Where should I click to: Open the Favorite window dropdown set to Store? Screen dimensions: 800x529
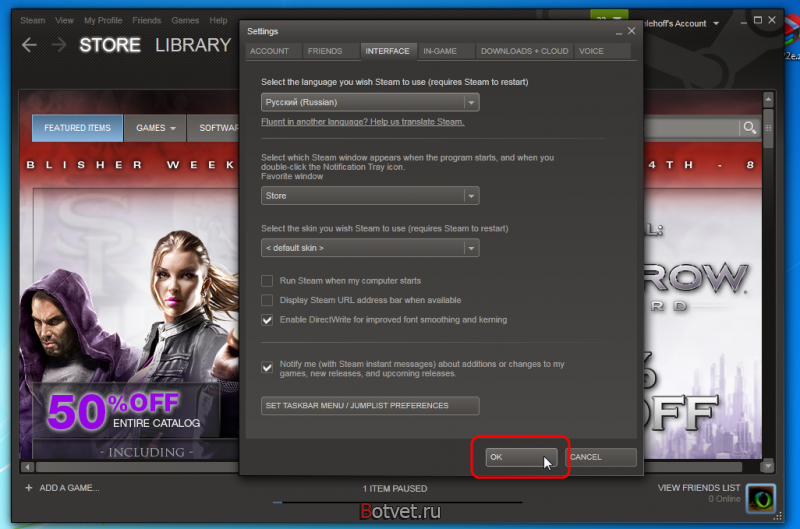click(370, 196)
